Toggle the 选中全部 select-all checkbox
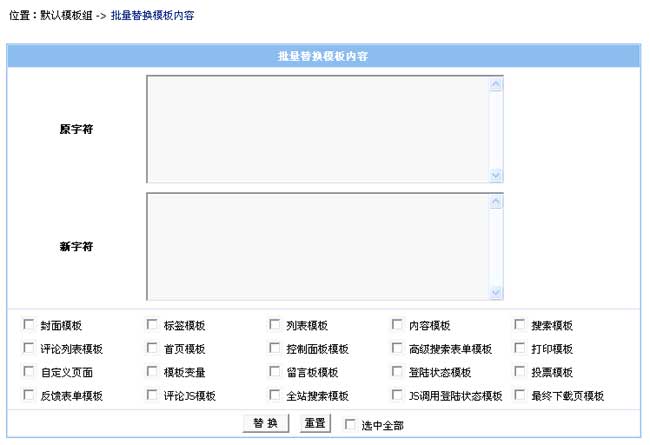 (350, 425)
